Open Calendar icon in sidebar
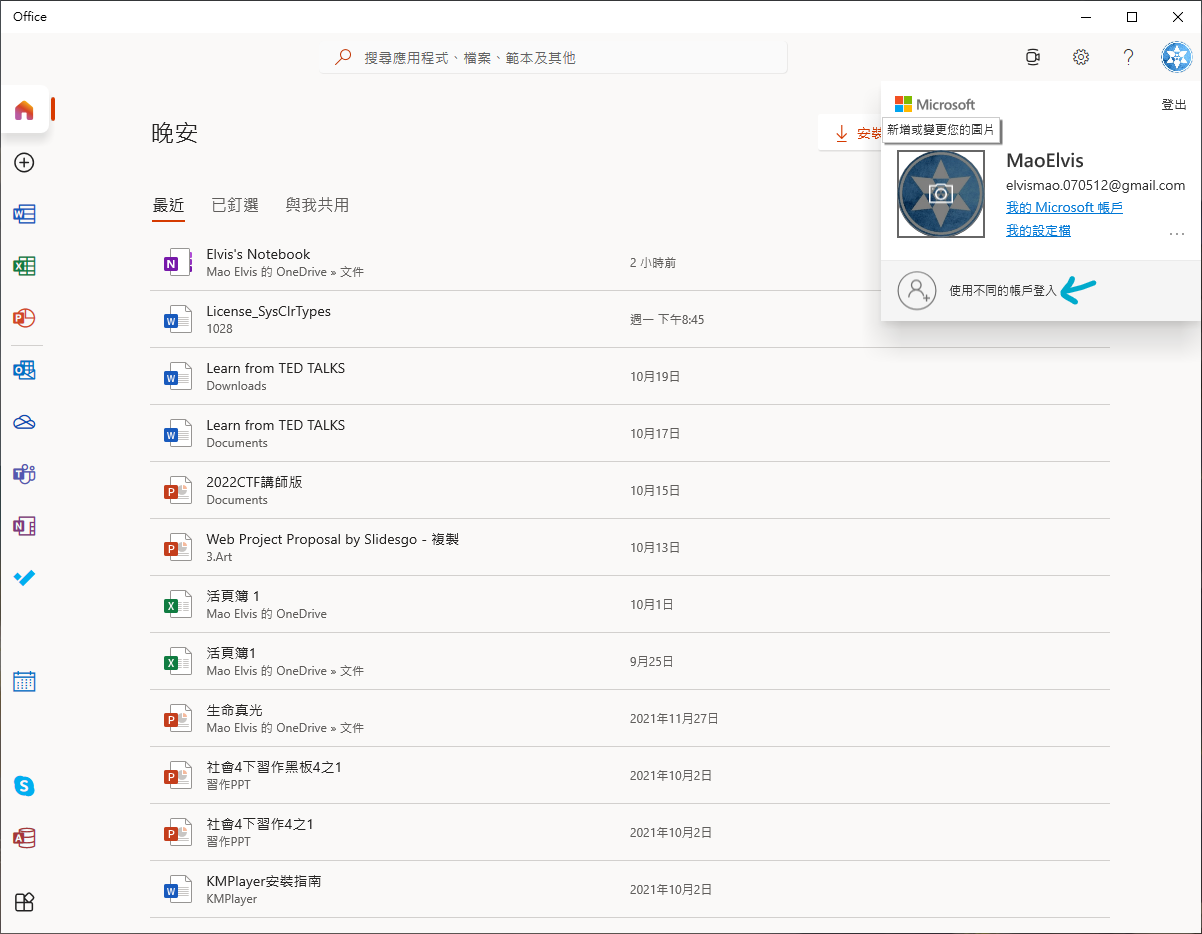 [x=24, y=682]
